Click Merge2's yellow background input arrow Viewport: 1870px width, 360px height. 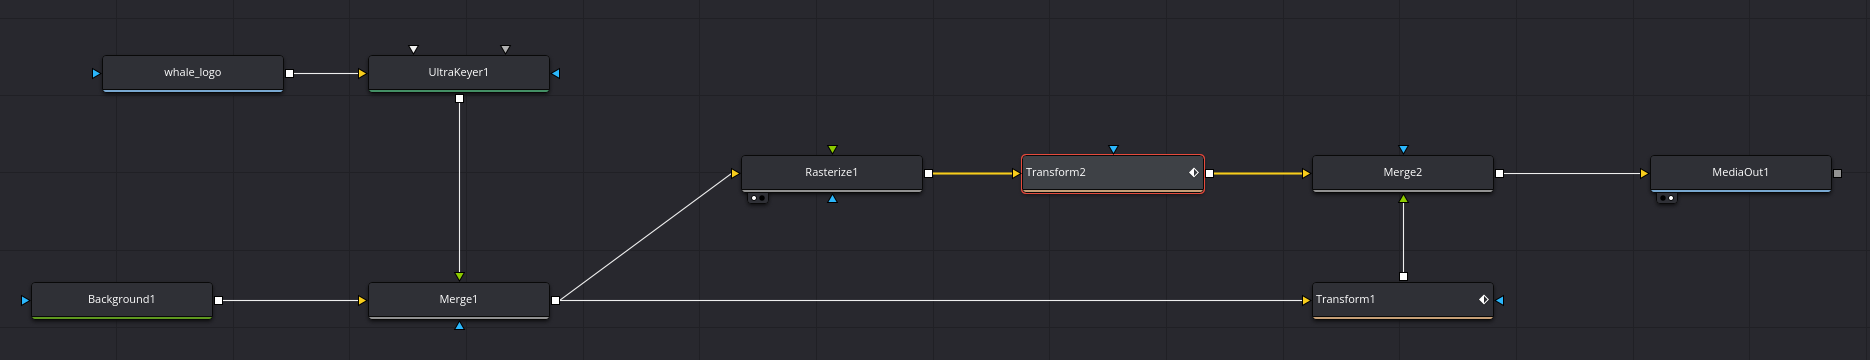(1306, 173)
